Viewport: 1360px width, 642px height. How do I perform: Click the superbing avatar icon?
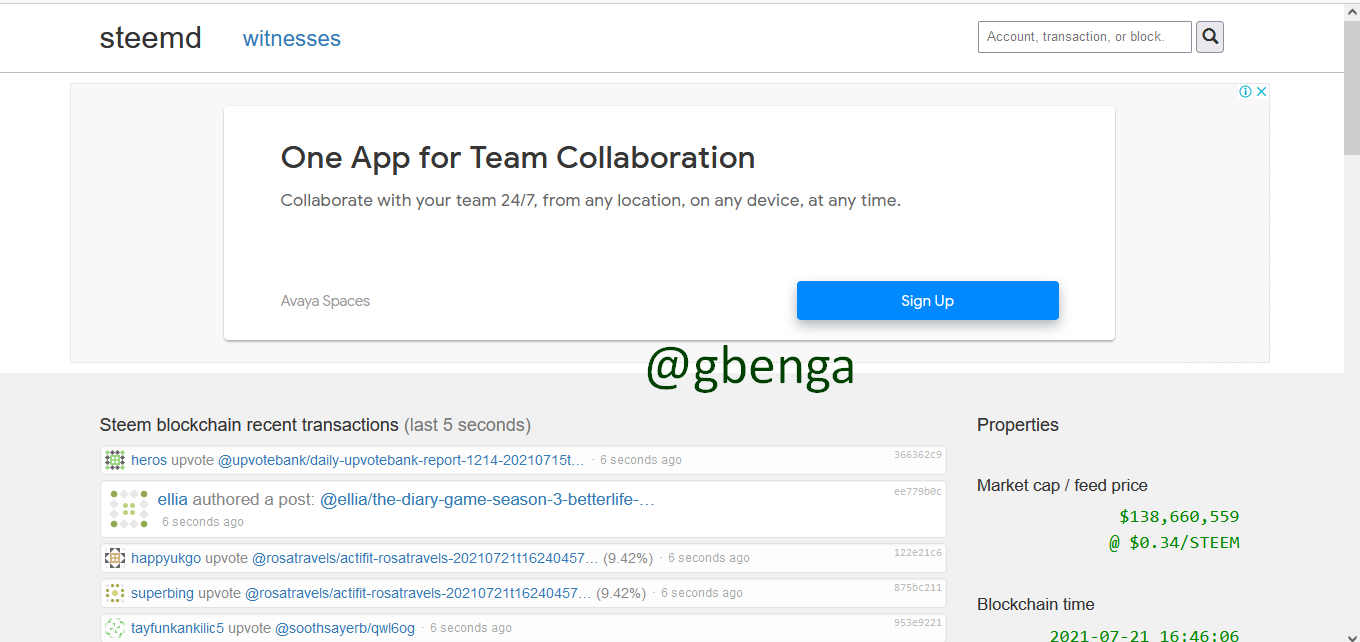115,593
